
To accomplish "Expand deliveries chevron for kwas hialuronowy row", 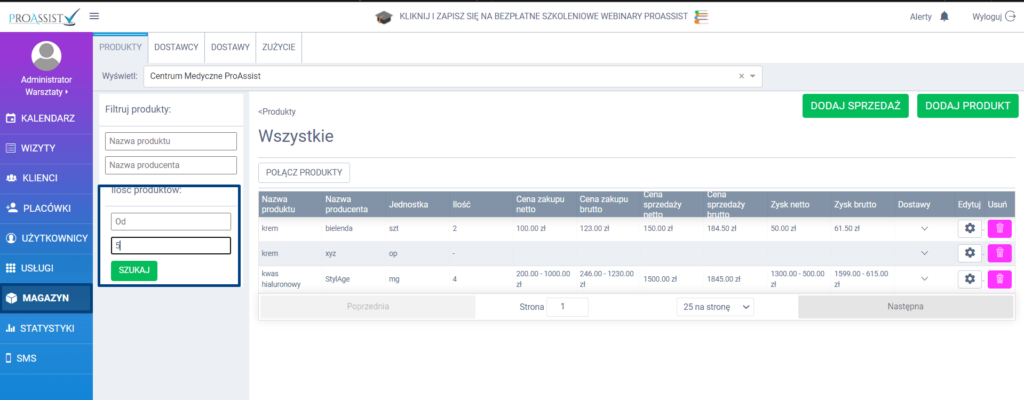I will click(x=924, y=279).
